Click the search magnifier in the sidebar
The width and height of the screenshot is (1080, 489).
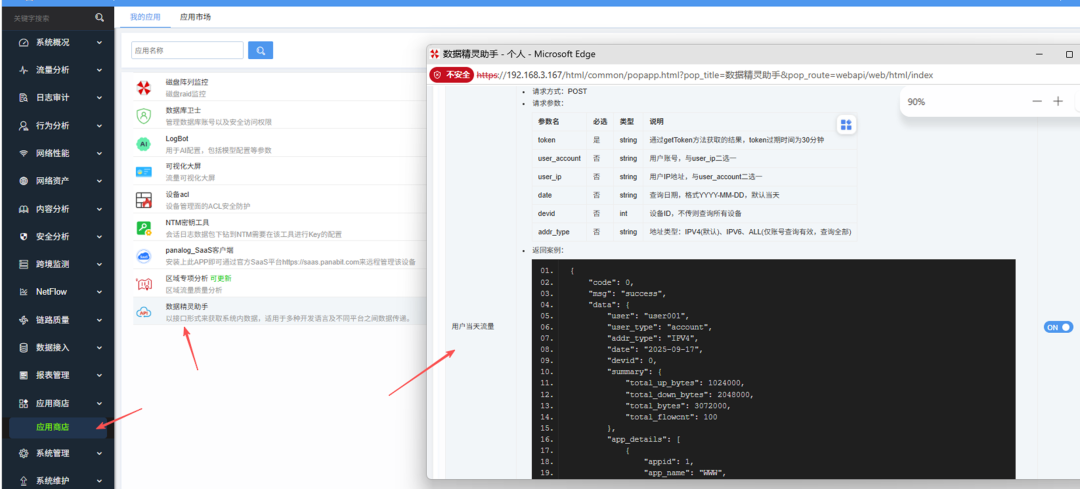[100, 17]
